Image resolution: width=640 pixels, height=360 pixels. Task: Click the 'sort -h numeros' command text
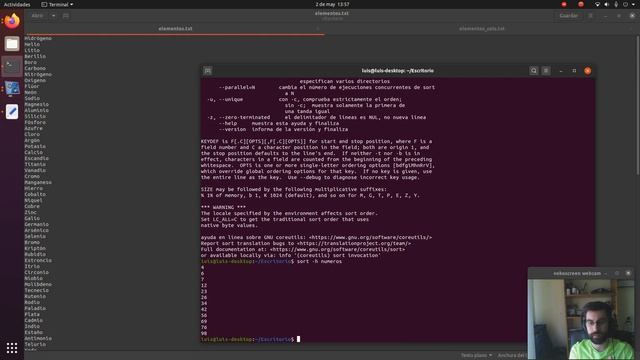point(319,261)
